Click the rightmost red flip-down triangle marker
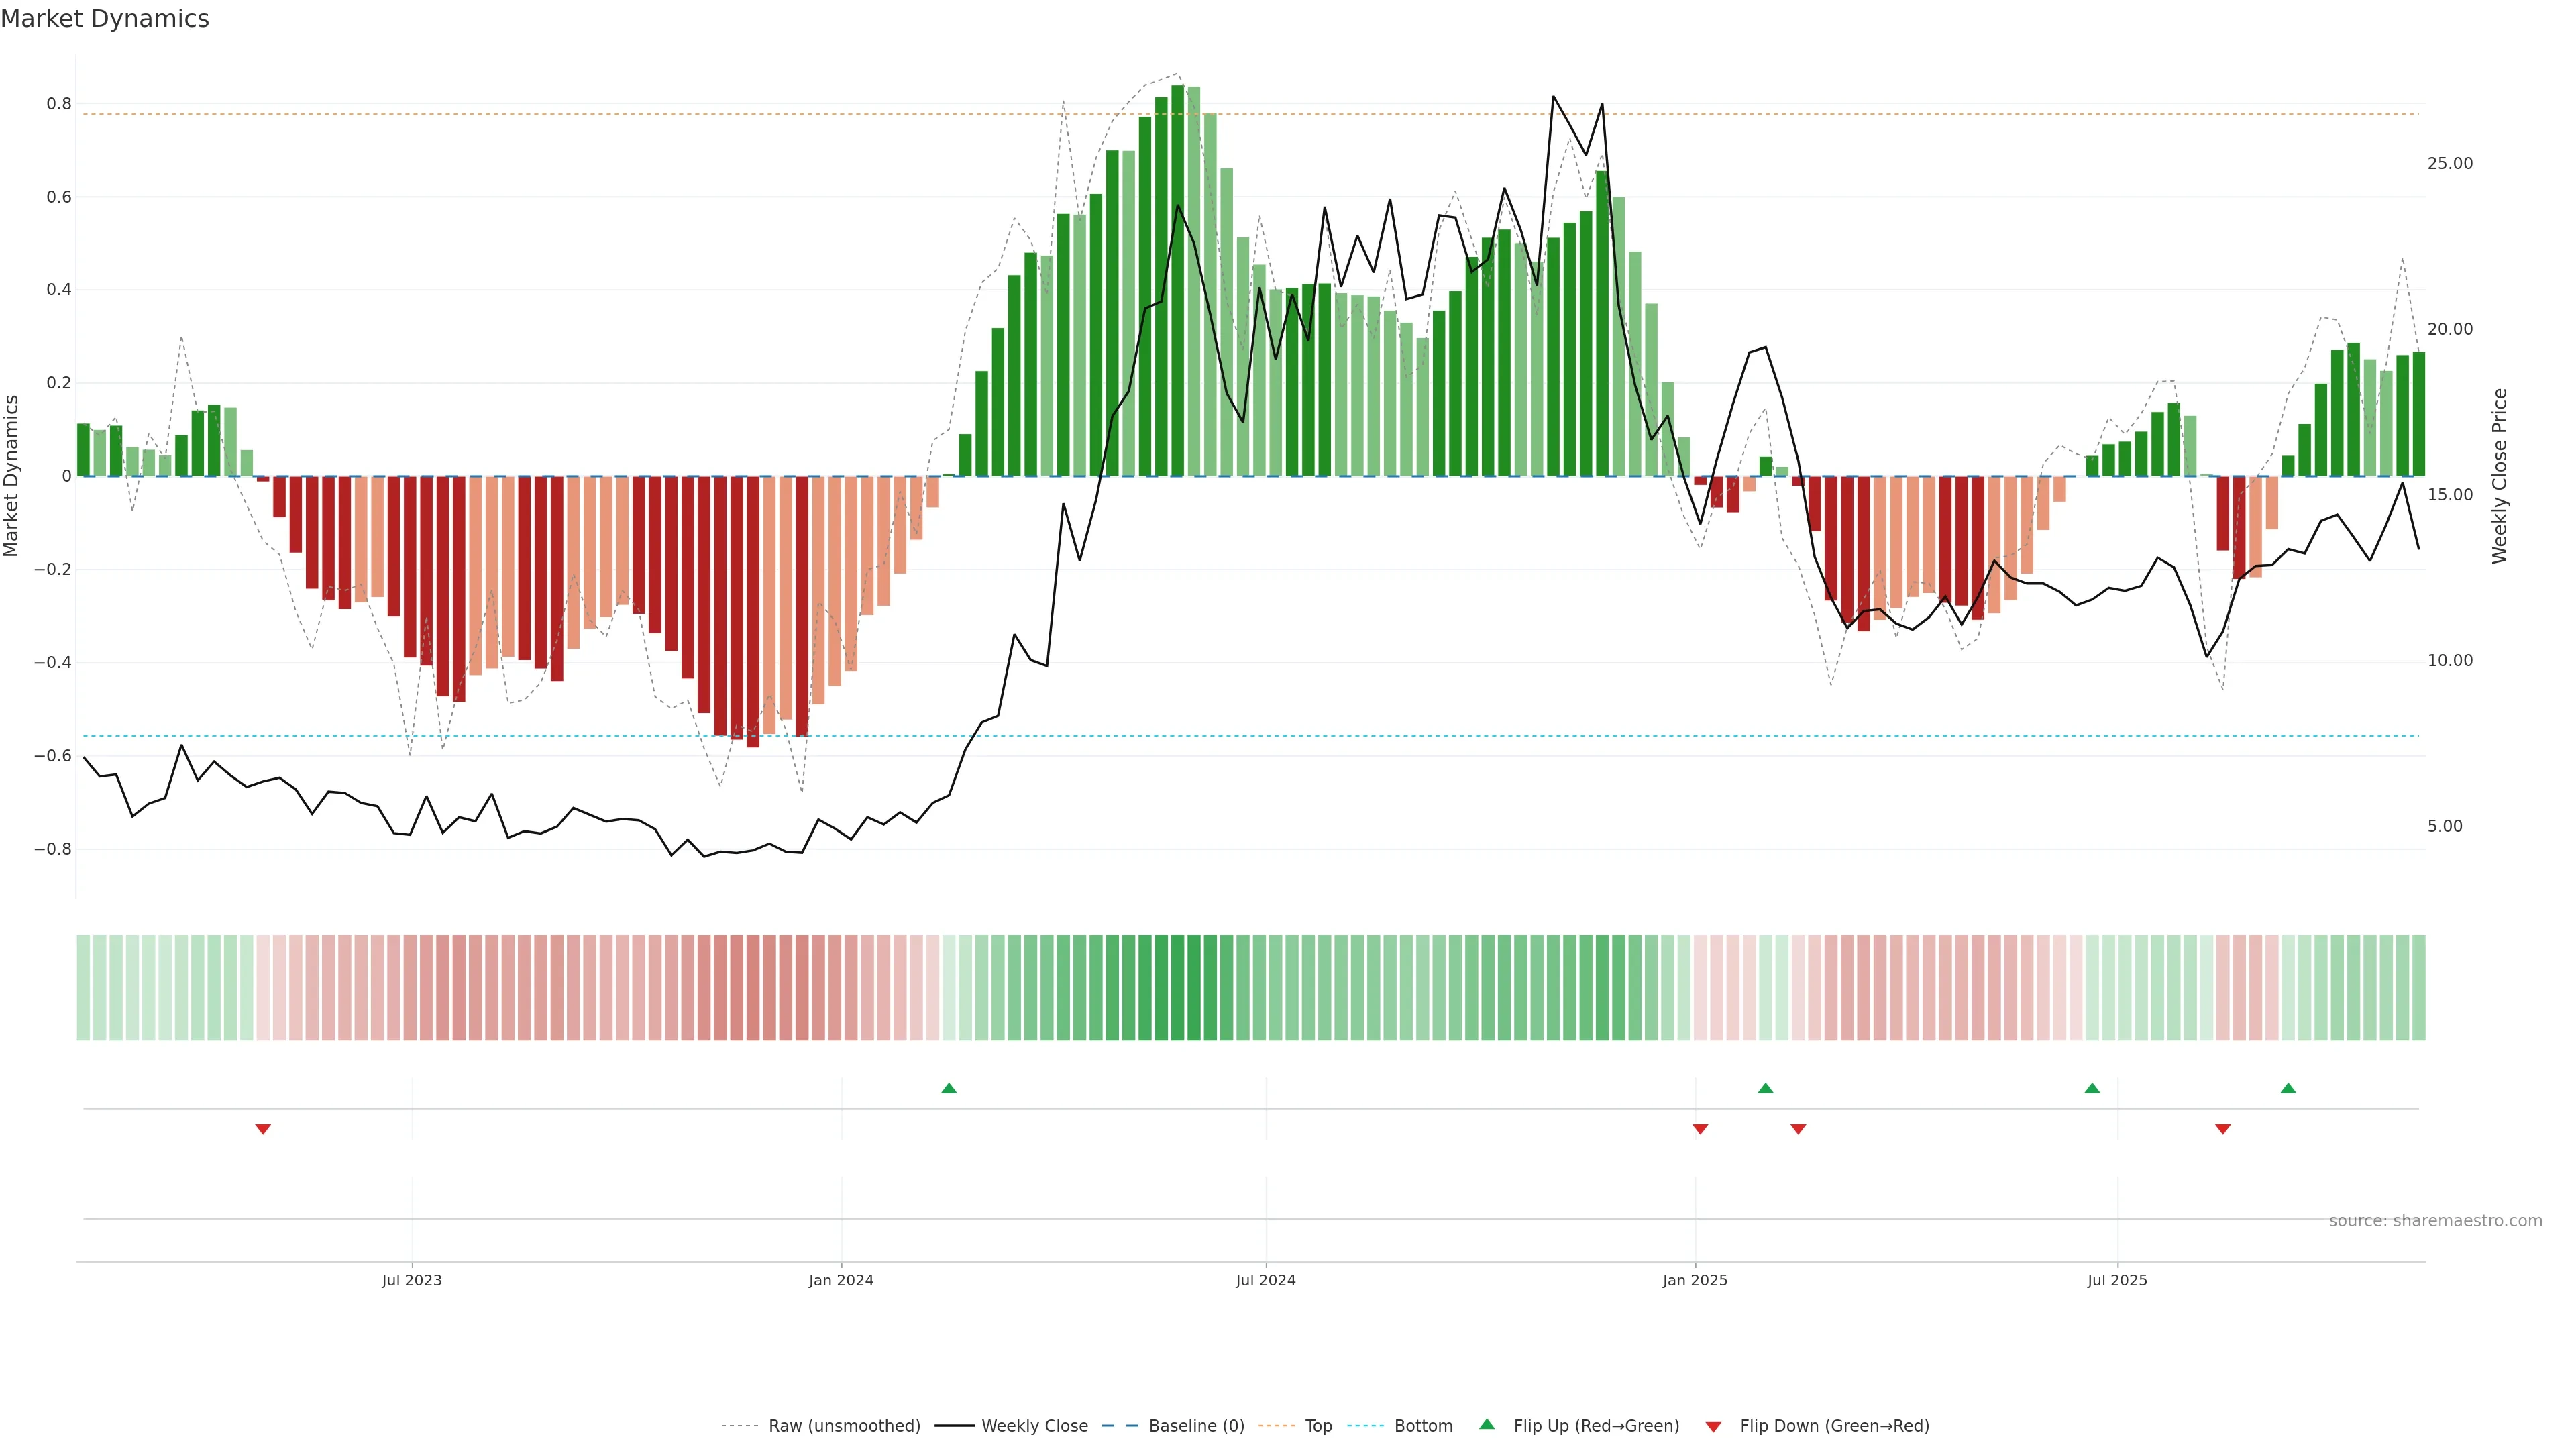 pos(2223,1129)
